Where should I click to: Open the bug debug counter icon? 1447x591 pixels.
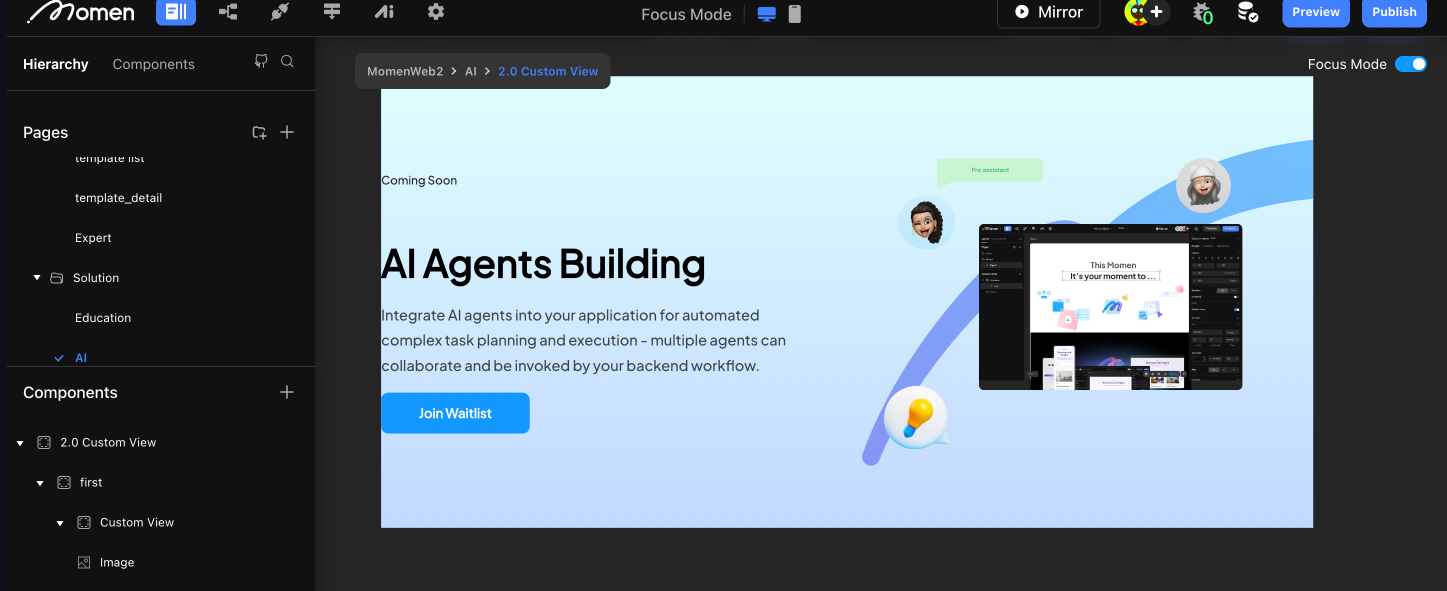tap(1203, 12)
